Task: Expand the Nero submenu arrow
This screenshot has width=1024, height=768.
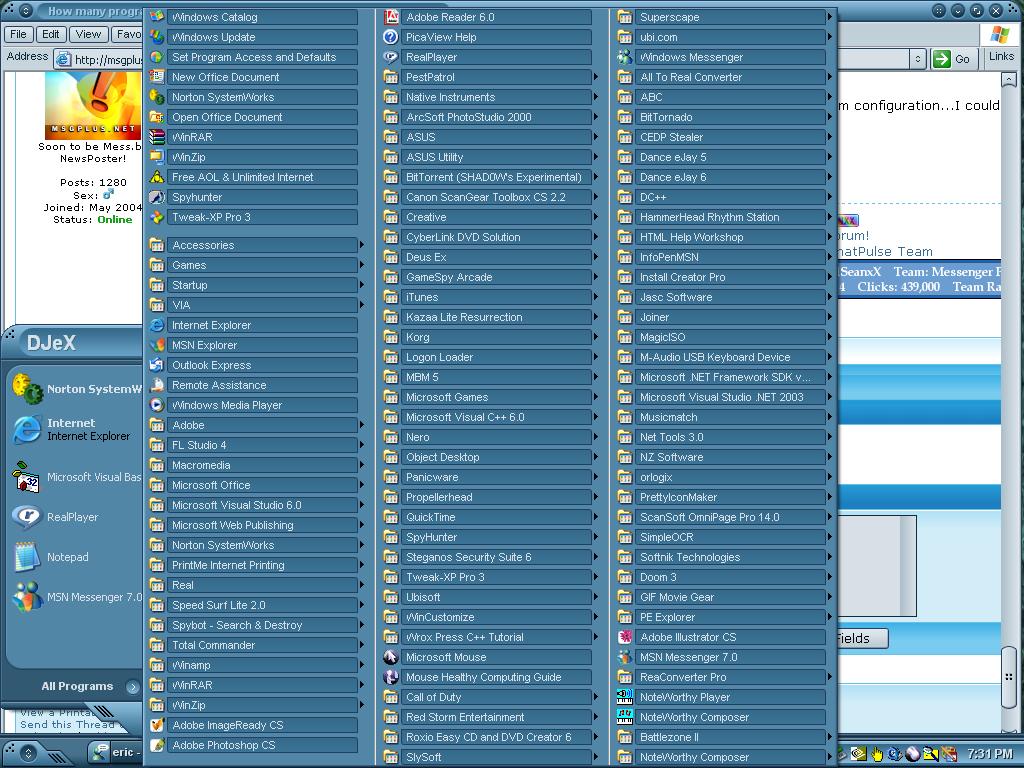Action: pyautogui.click(x=596, y=437)
